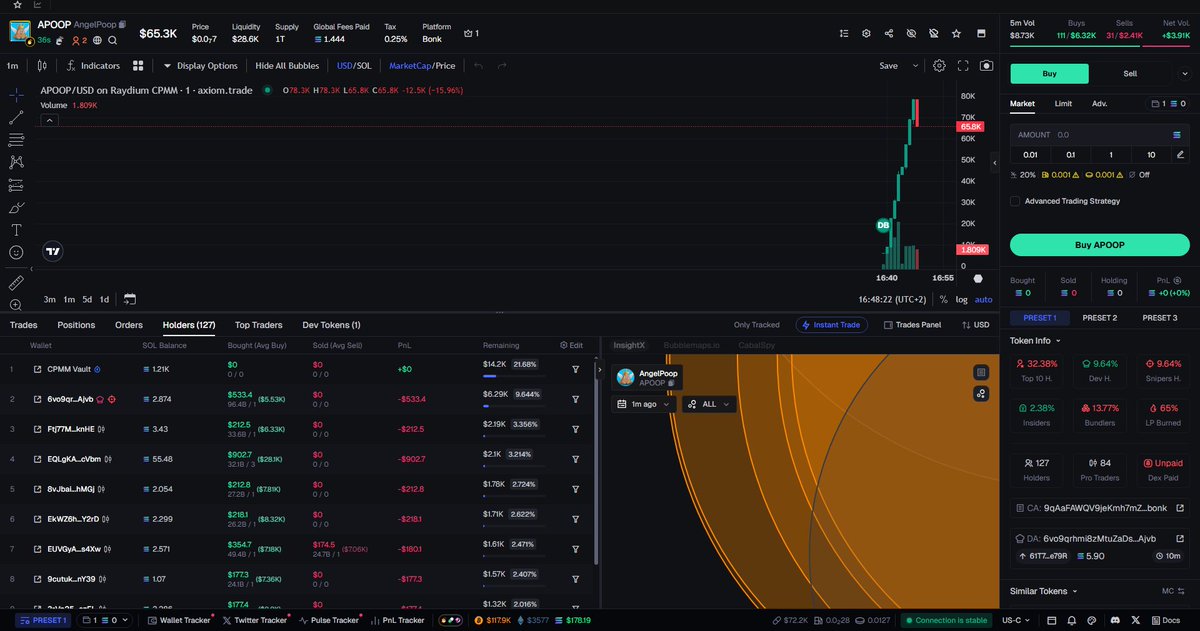Toggle MarketCap/Price chart display
Image resolution: width=1200 pixels, height=631 pixels.
tap(422, 66)
